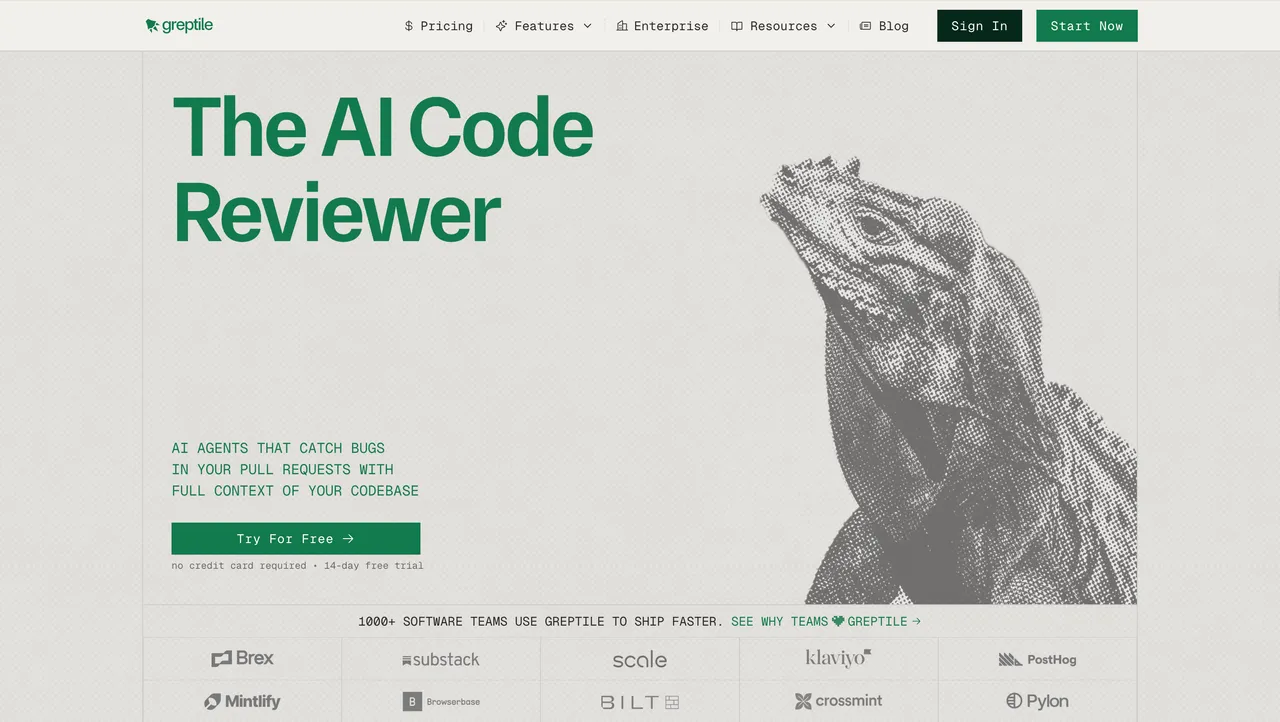
Task: Click the dollar sign Pricing icon
Action: [409, 26]
